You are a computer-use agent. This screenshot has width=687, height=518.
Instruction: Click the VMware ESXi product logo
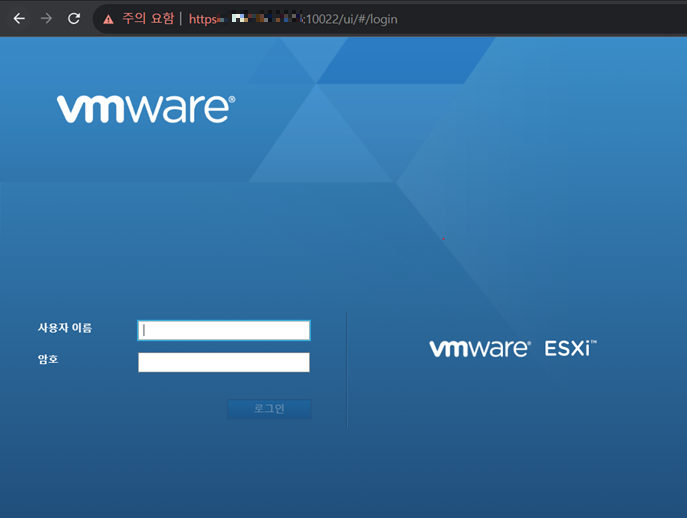pos(513,348)
